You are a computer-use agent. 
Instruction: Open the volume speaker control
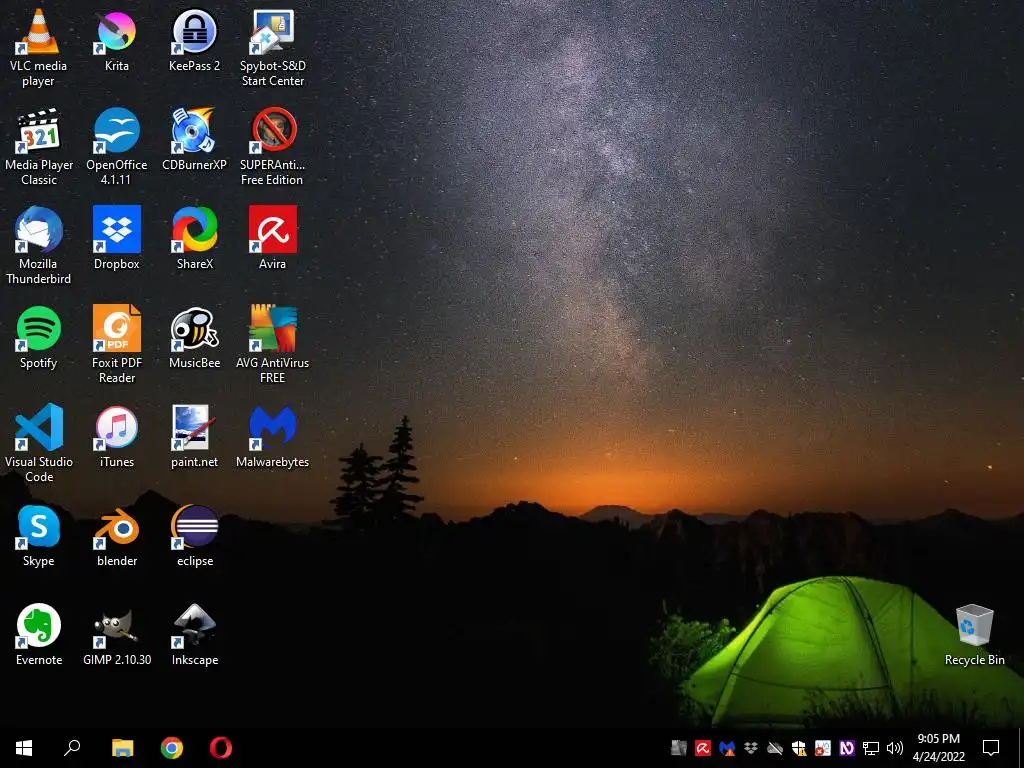click(x=895, y=748)
